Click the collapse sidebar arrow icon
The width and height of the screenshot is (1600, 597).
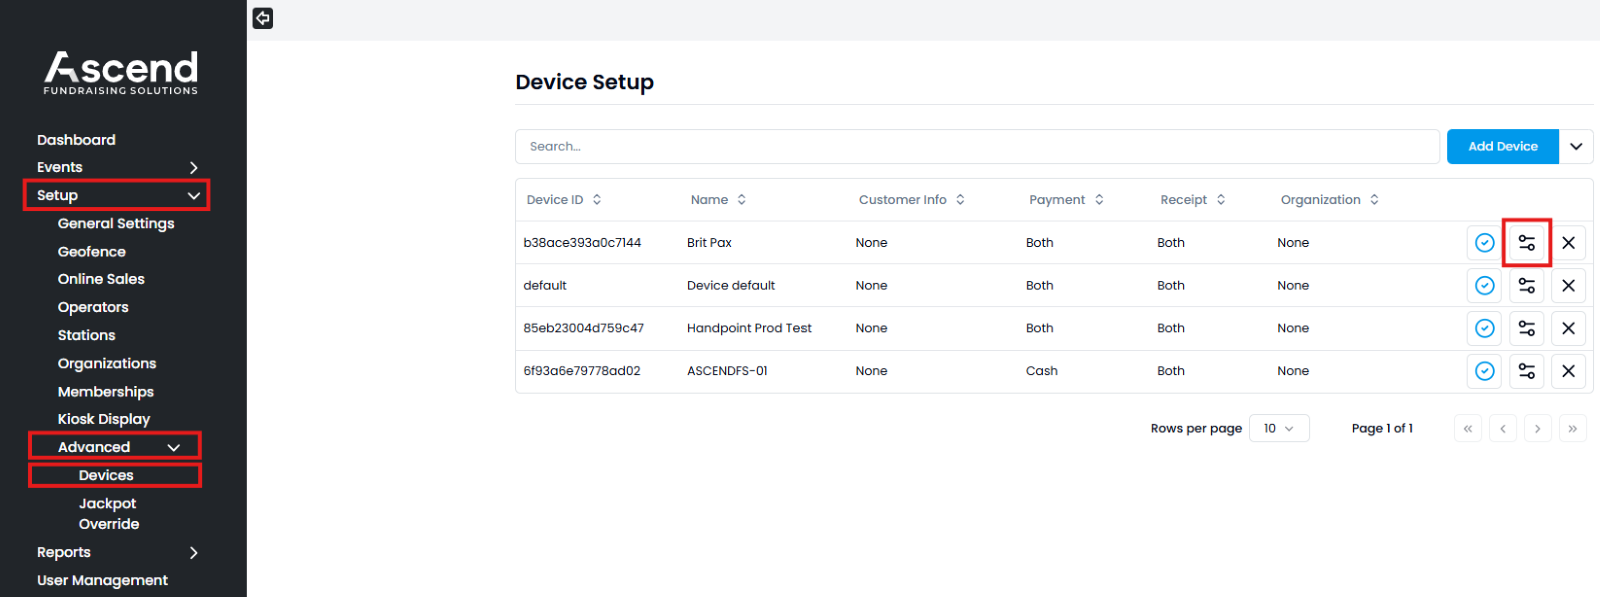pos(263,18)
